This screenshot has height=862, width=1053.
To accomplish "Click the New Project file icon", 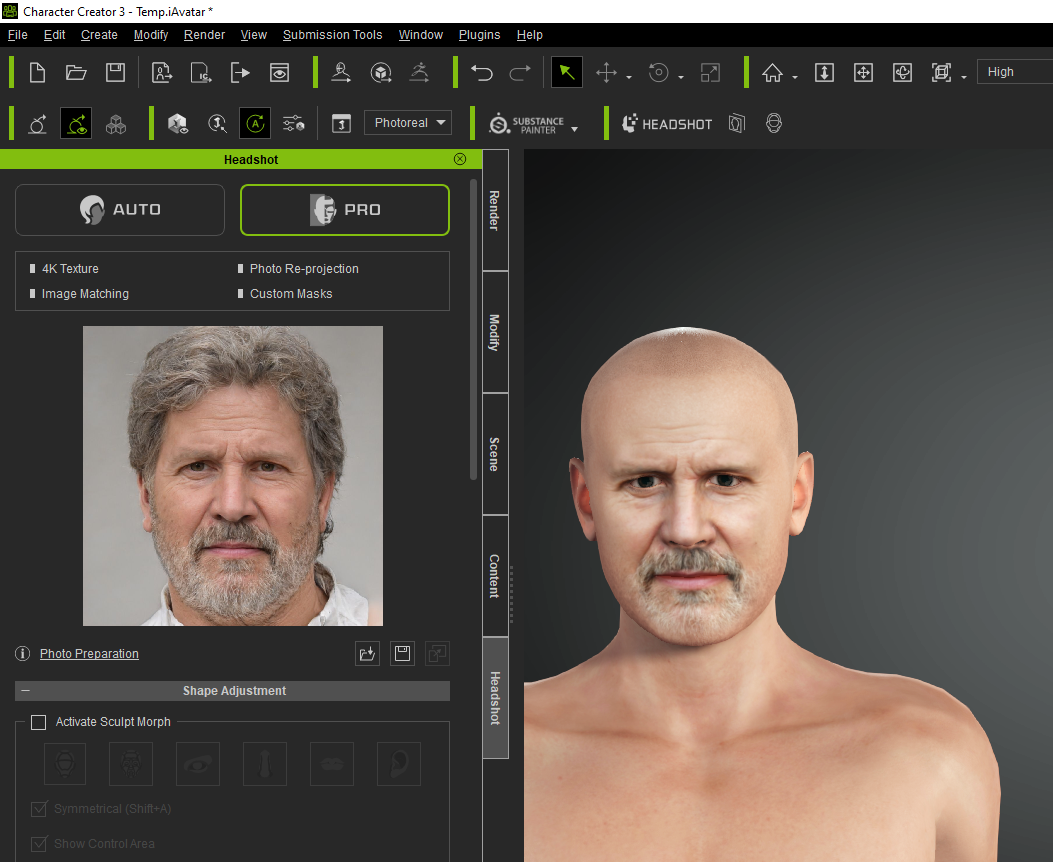I will (37, 72).
